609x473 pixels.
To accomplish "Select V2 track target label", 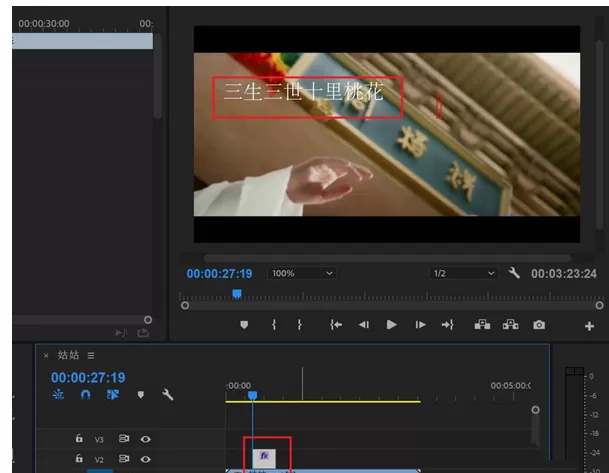I will (99, 460).
